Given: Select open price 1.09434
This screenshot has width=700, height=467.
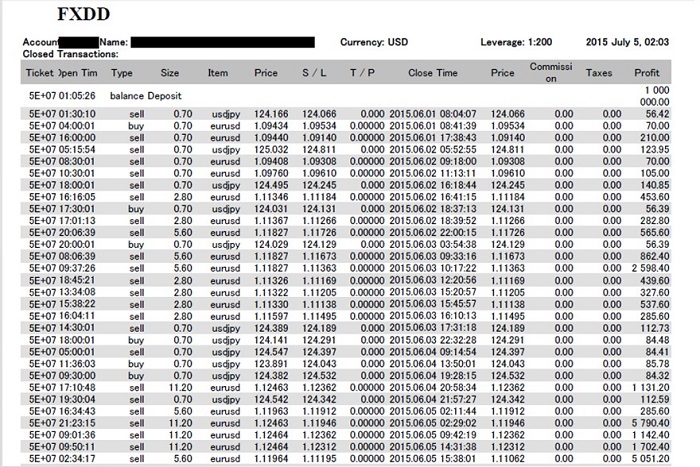Looking at the screenshot, I should [271, 126].
